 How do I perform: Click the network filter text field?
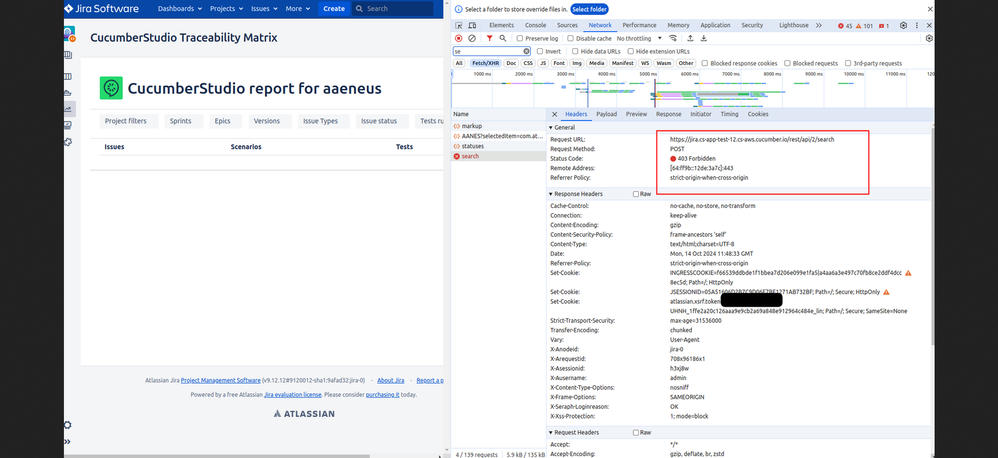(491, 51)
